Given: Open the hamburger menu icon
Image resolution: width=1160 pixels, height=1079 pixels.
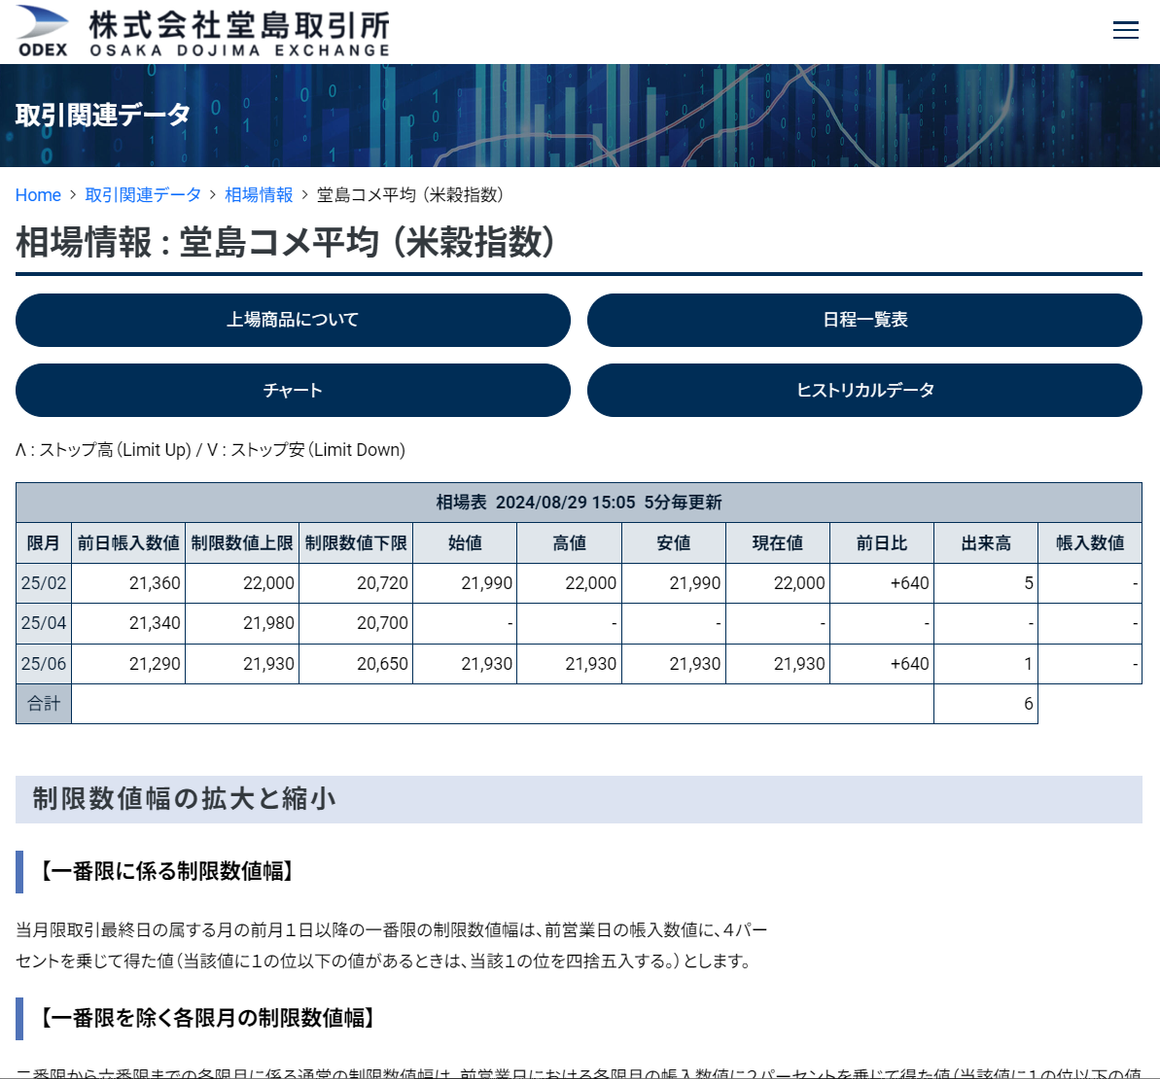Looking at the screenshot, I should click(x=1125, y=30).
